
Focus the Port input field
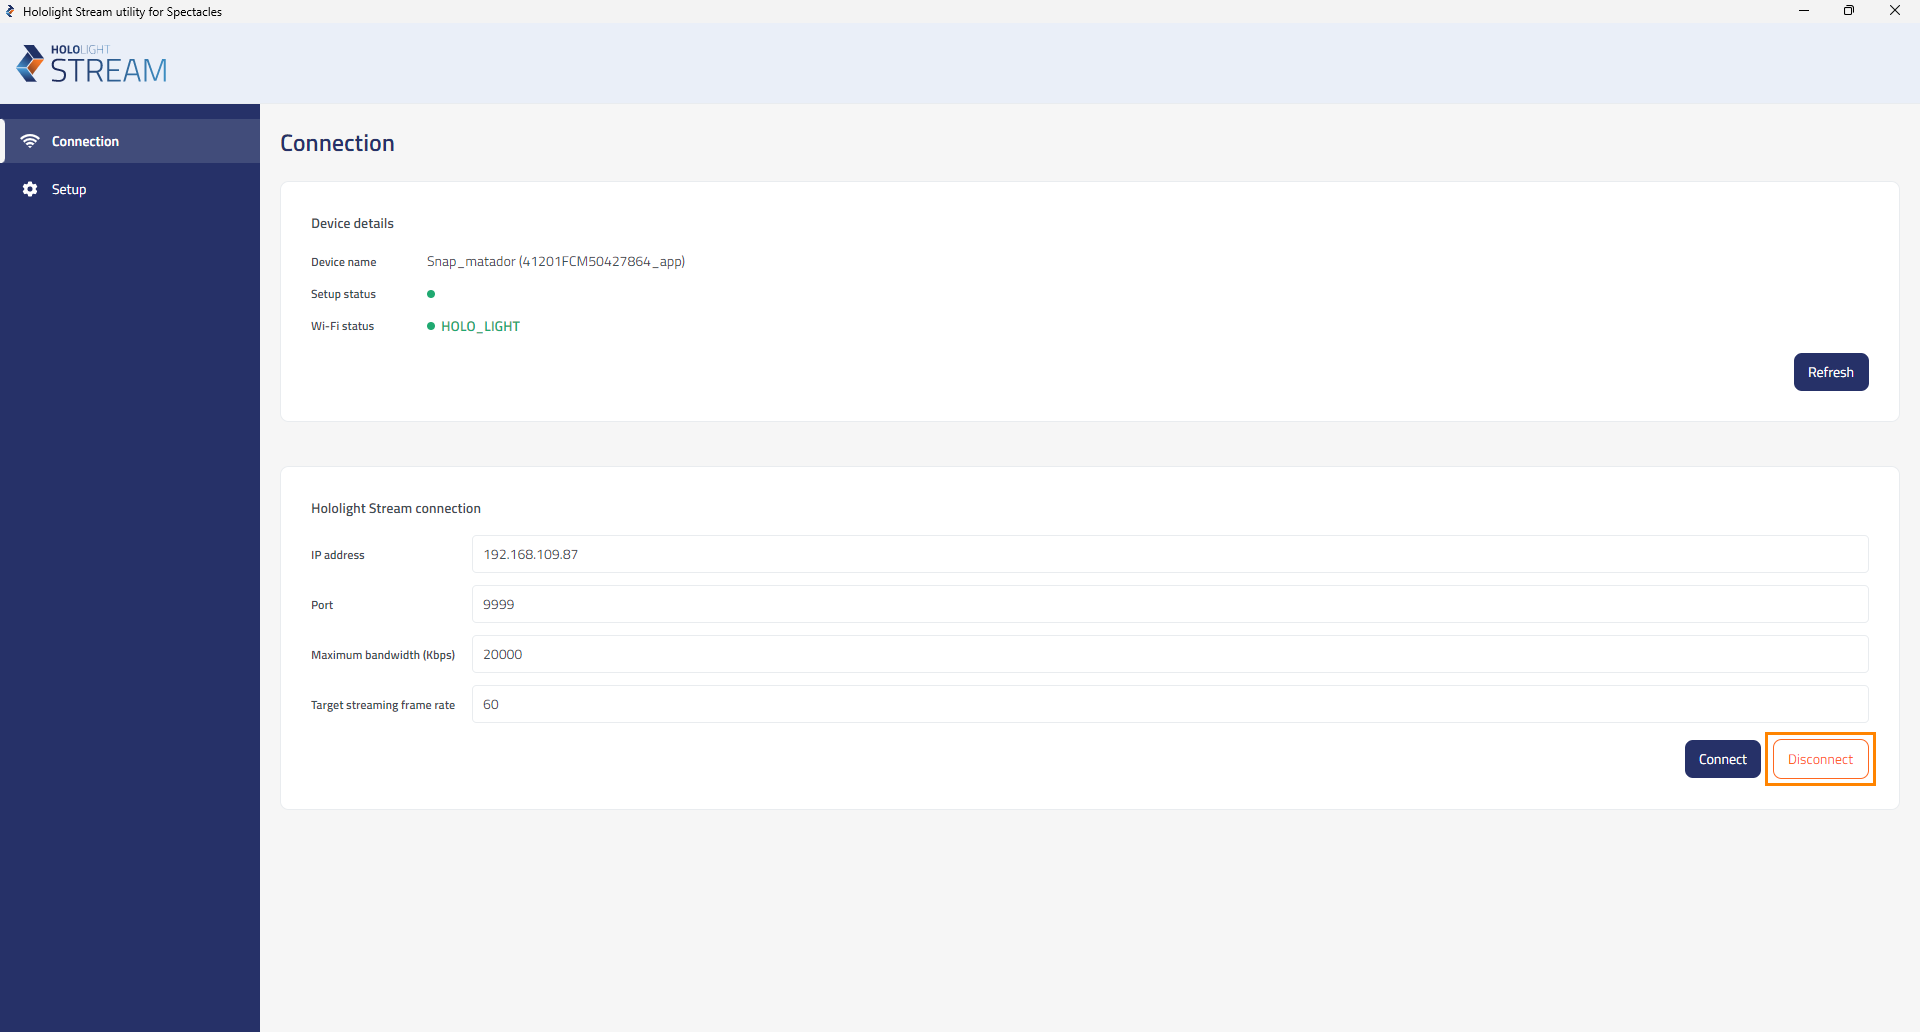1170,604
